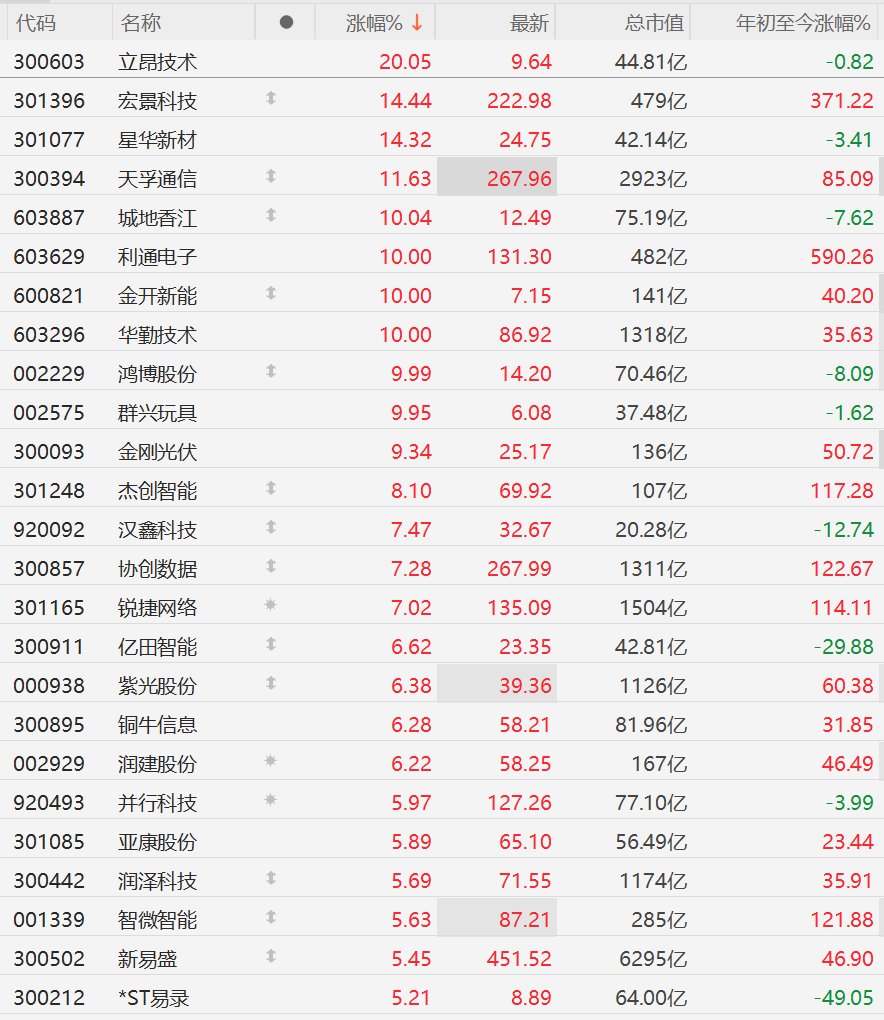The image size is (884, 1020).
Task: Click market cap 1318亿
Action: tap(653, 335)
